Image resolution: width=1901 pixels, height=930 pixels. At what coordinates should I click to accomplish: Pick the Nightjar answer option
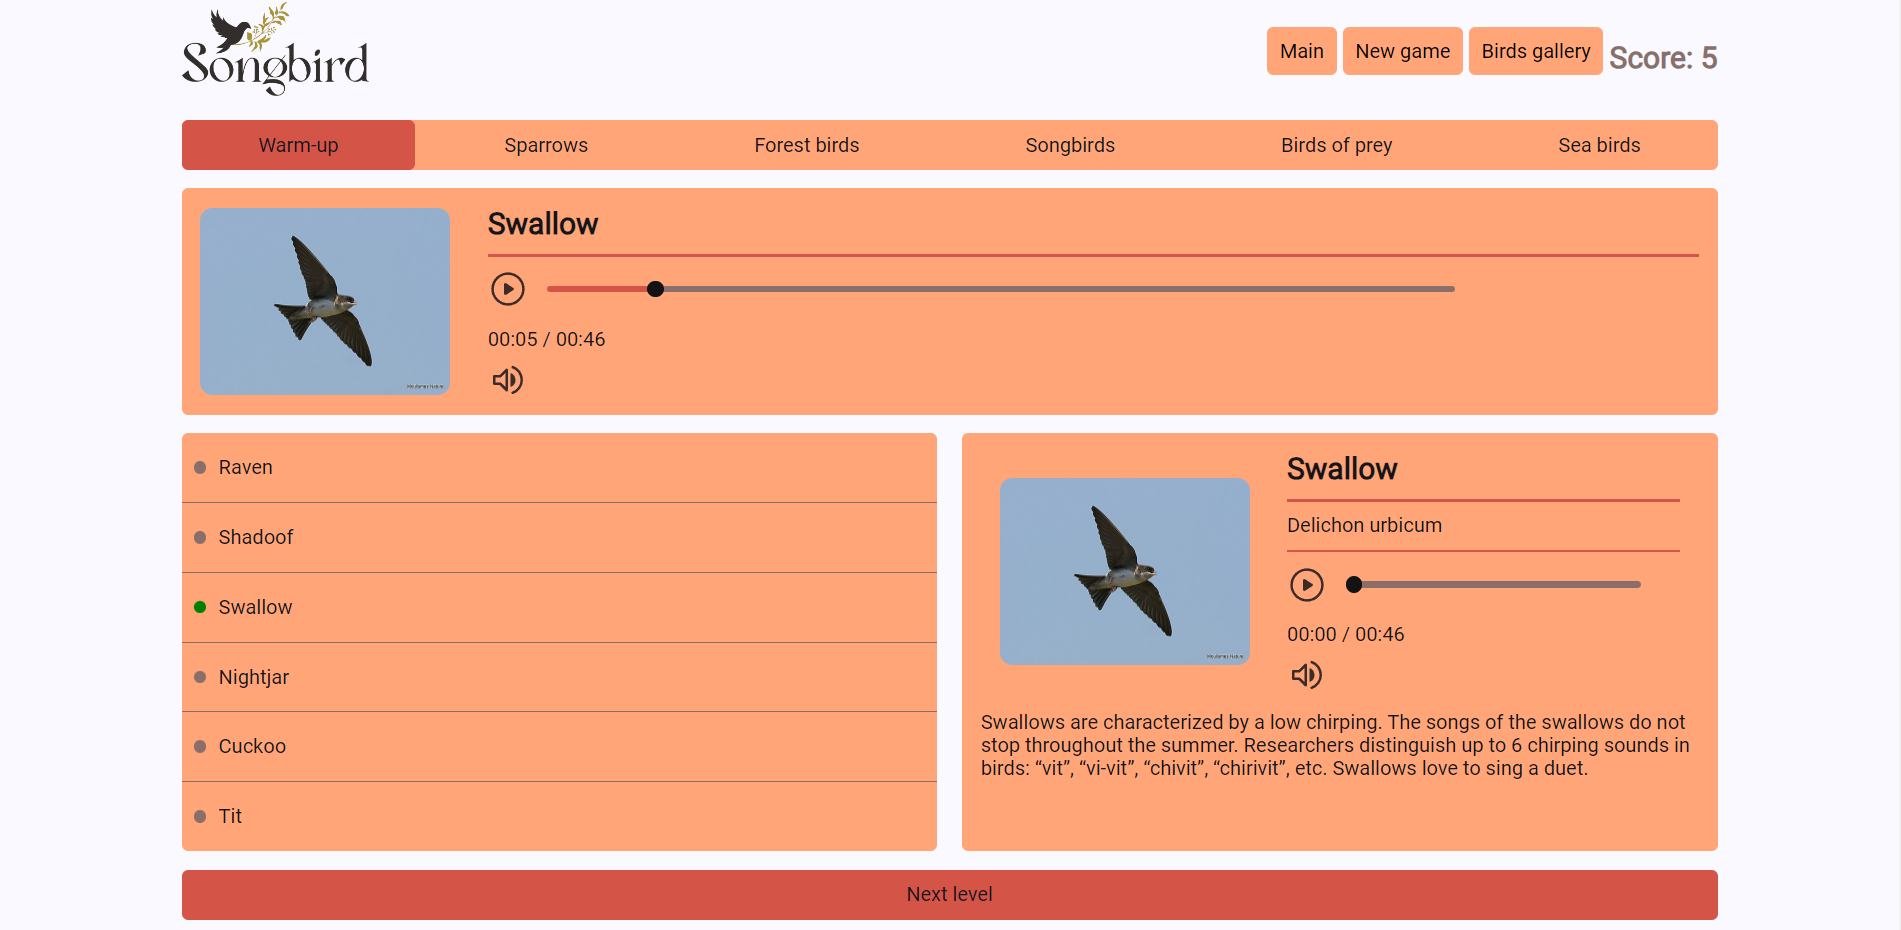click(254, 677)
